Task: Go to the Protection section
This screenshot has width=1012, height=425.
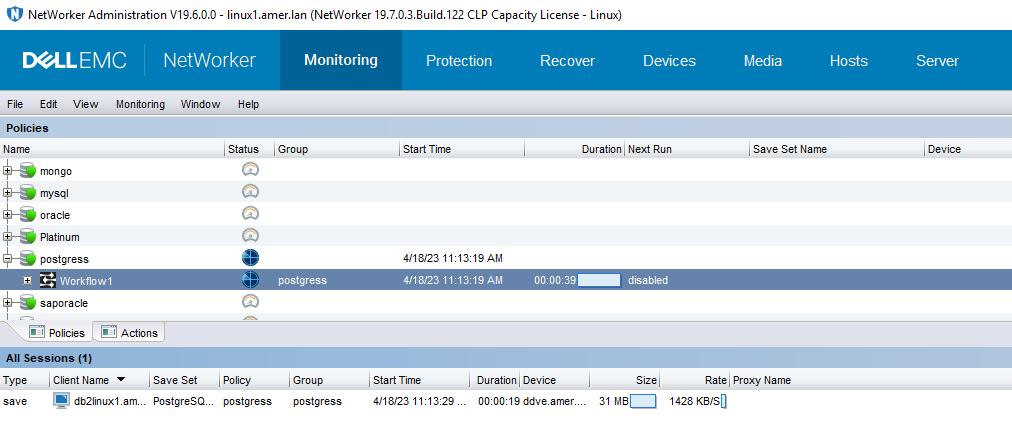Action: (459, 61)
